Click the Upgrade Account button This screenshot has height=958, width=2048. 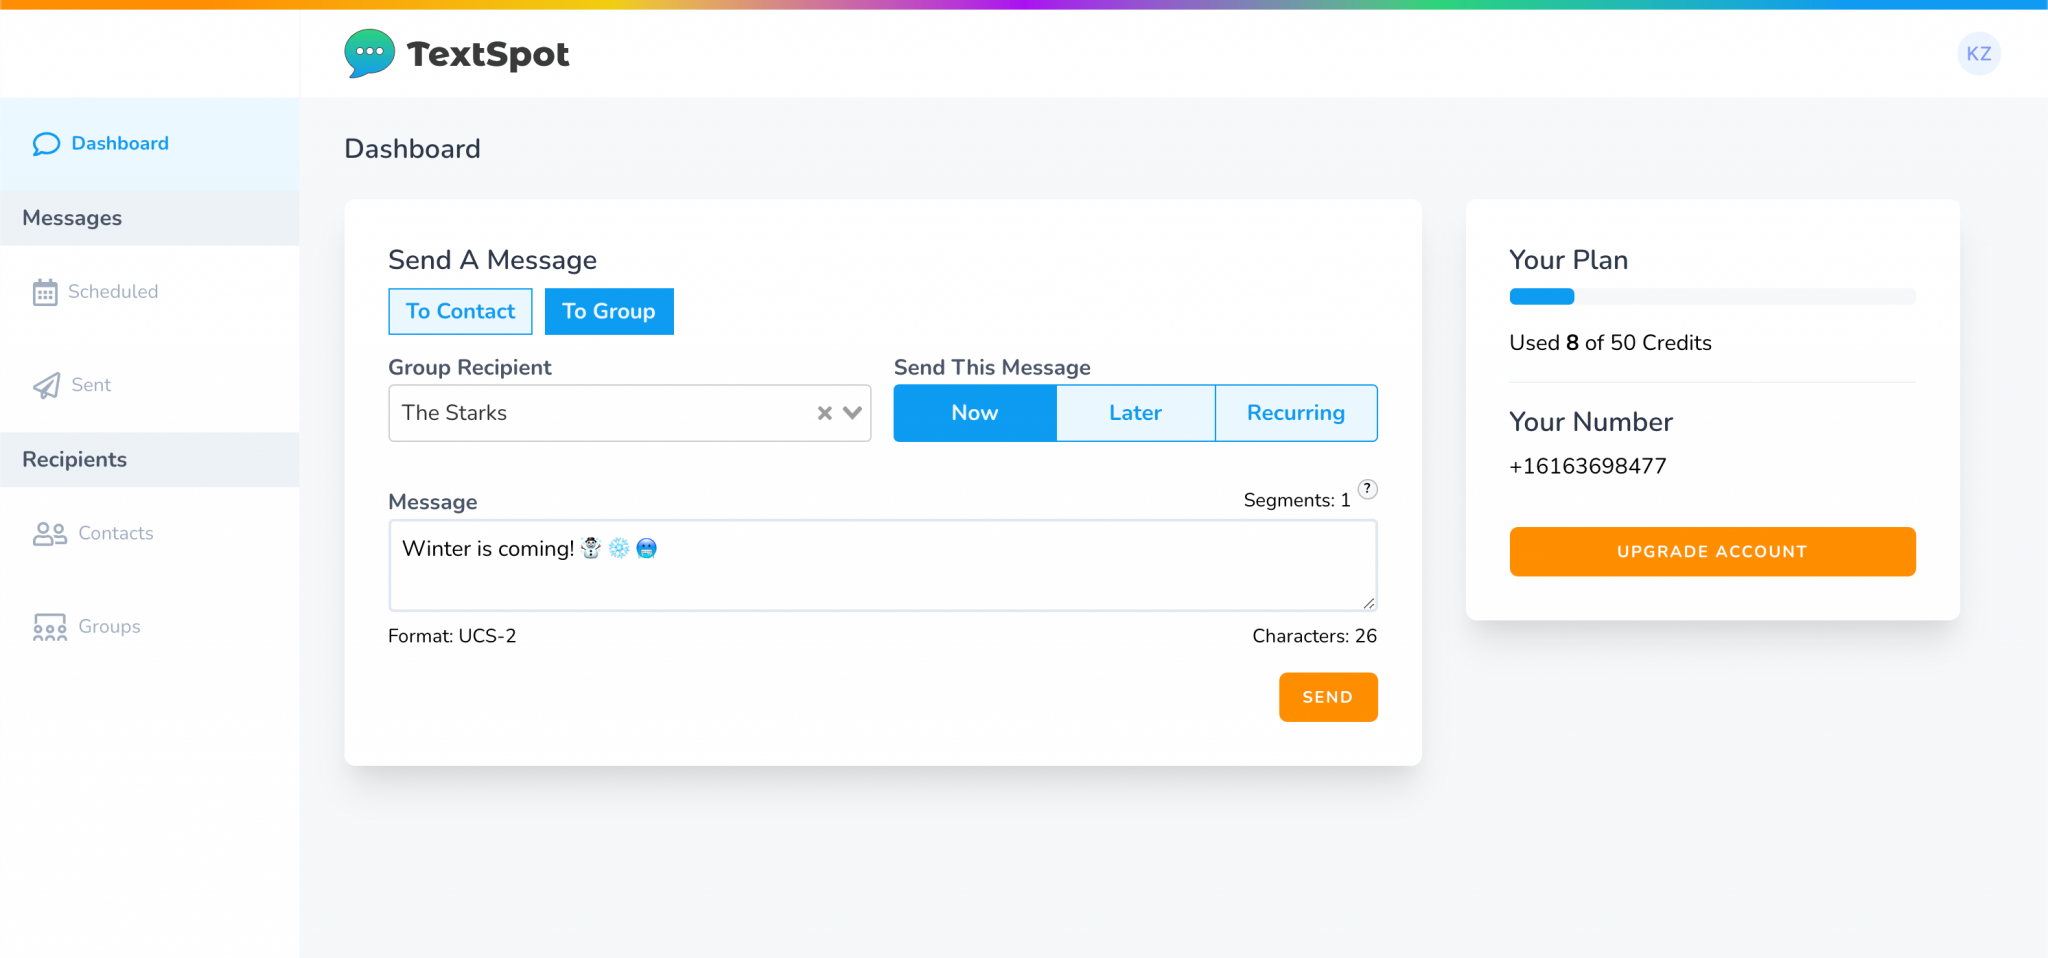click(x=1712, y=551)
